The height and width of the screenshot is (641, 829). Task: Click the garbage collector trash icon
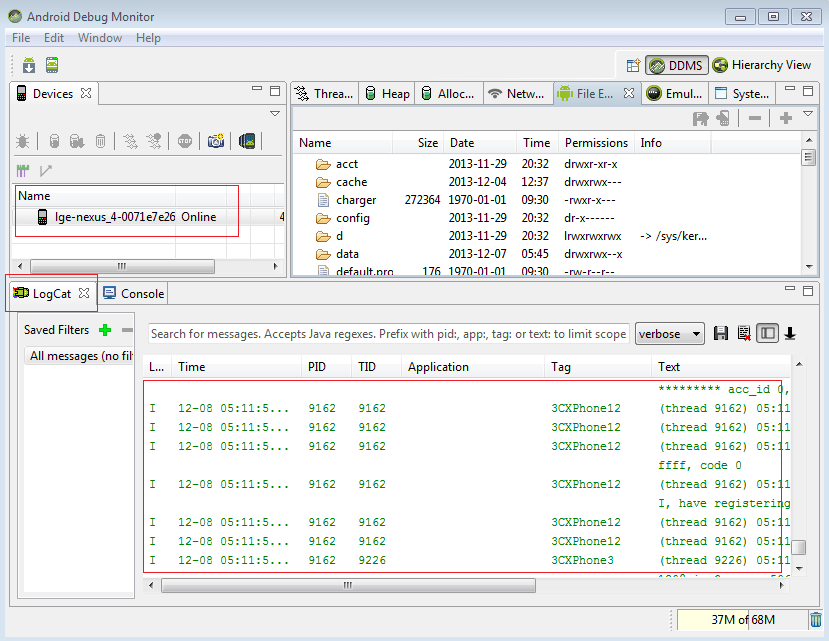click(x=816, y=620)
